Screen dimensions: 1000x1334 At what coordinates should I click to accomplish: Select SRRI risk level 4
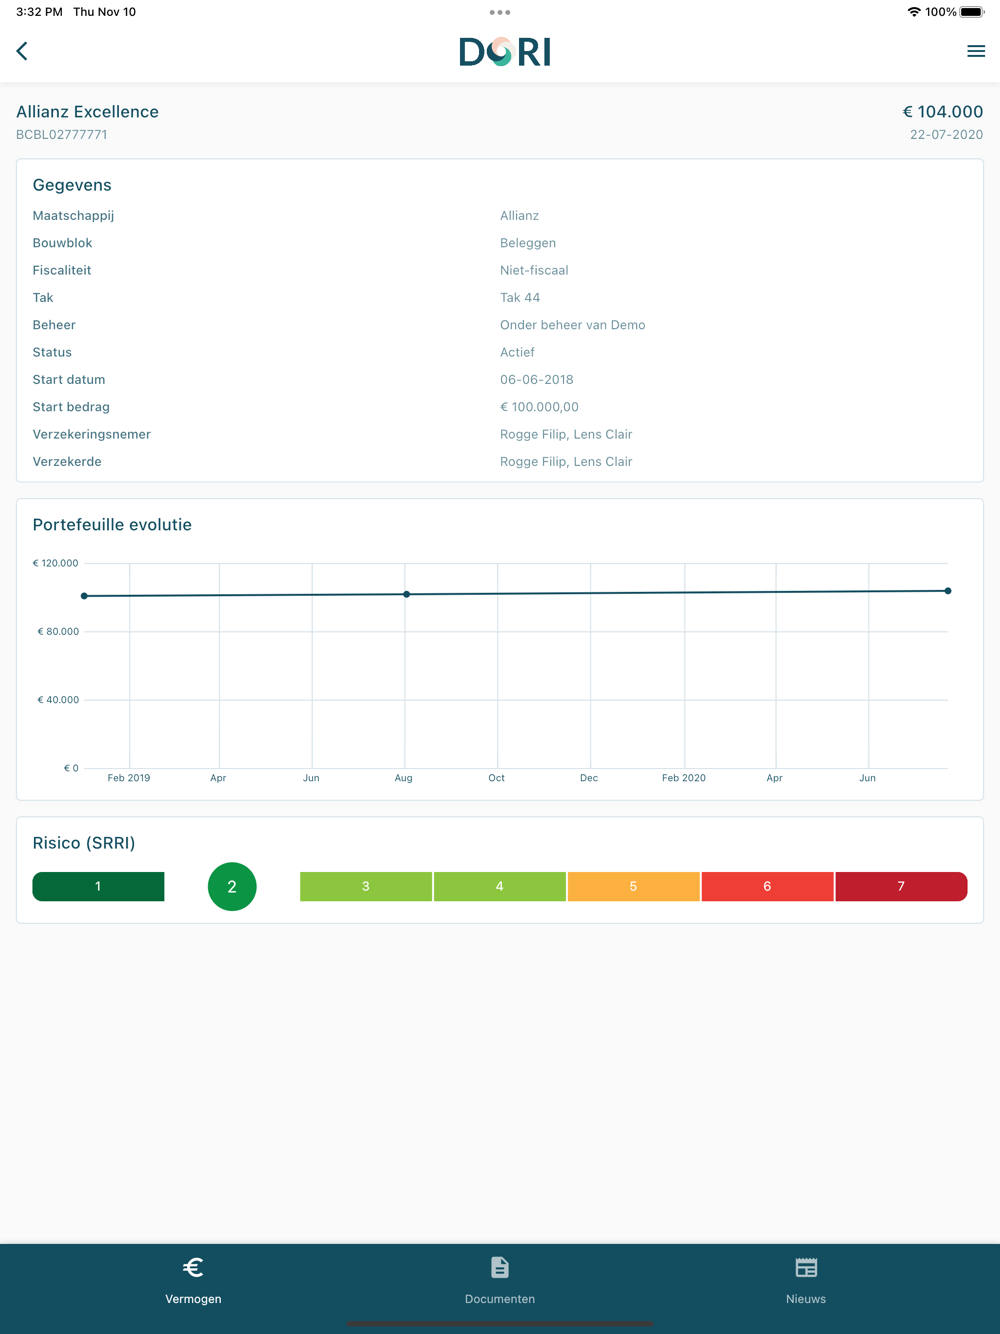(499, 886)
